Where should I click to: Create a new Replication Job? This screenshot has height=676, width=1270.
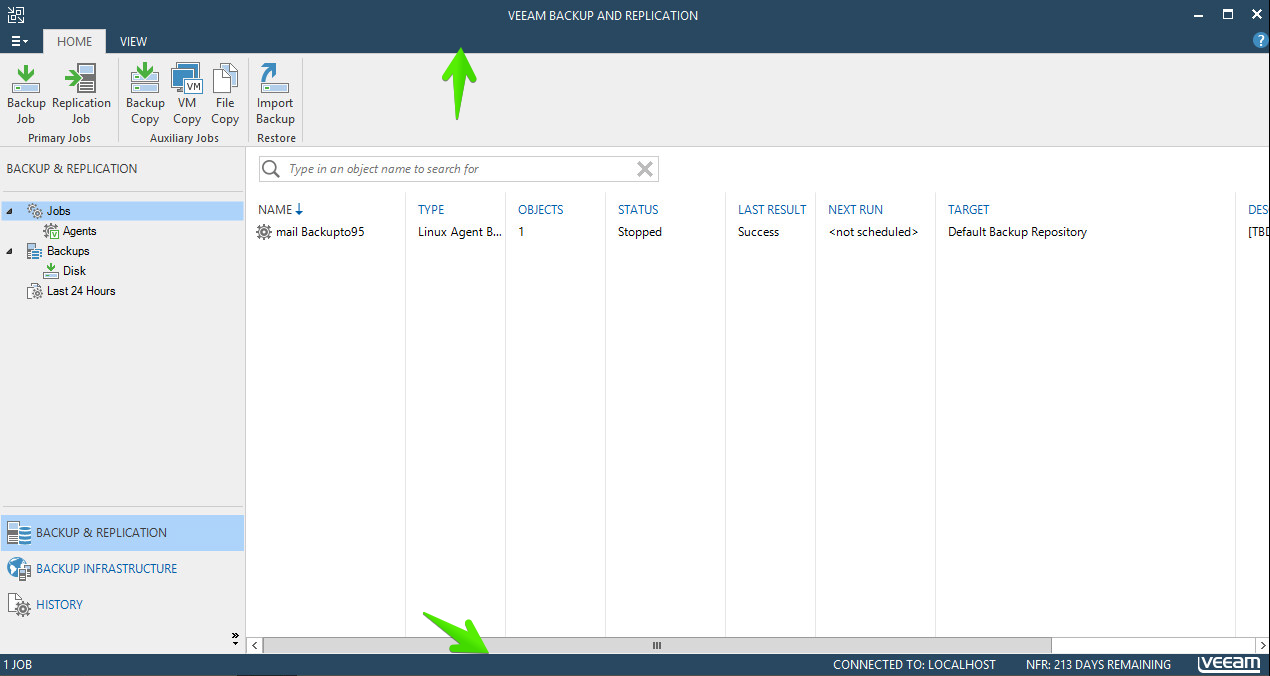click(81, 95)
